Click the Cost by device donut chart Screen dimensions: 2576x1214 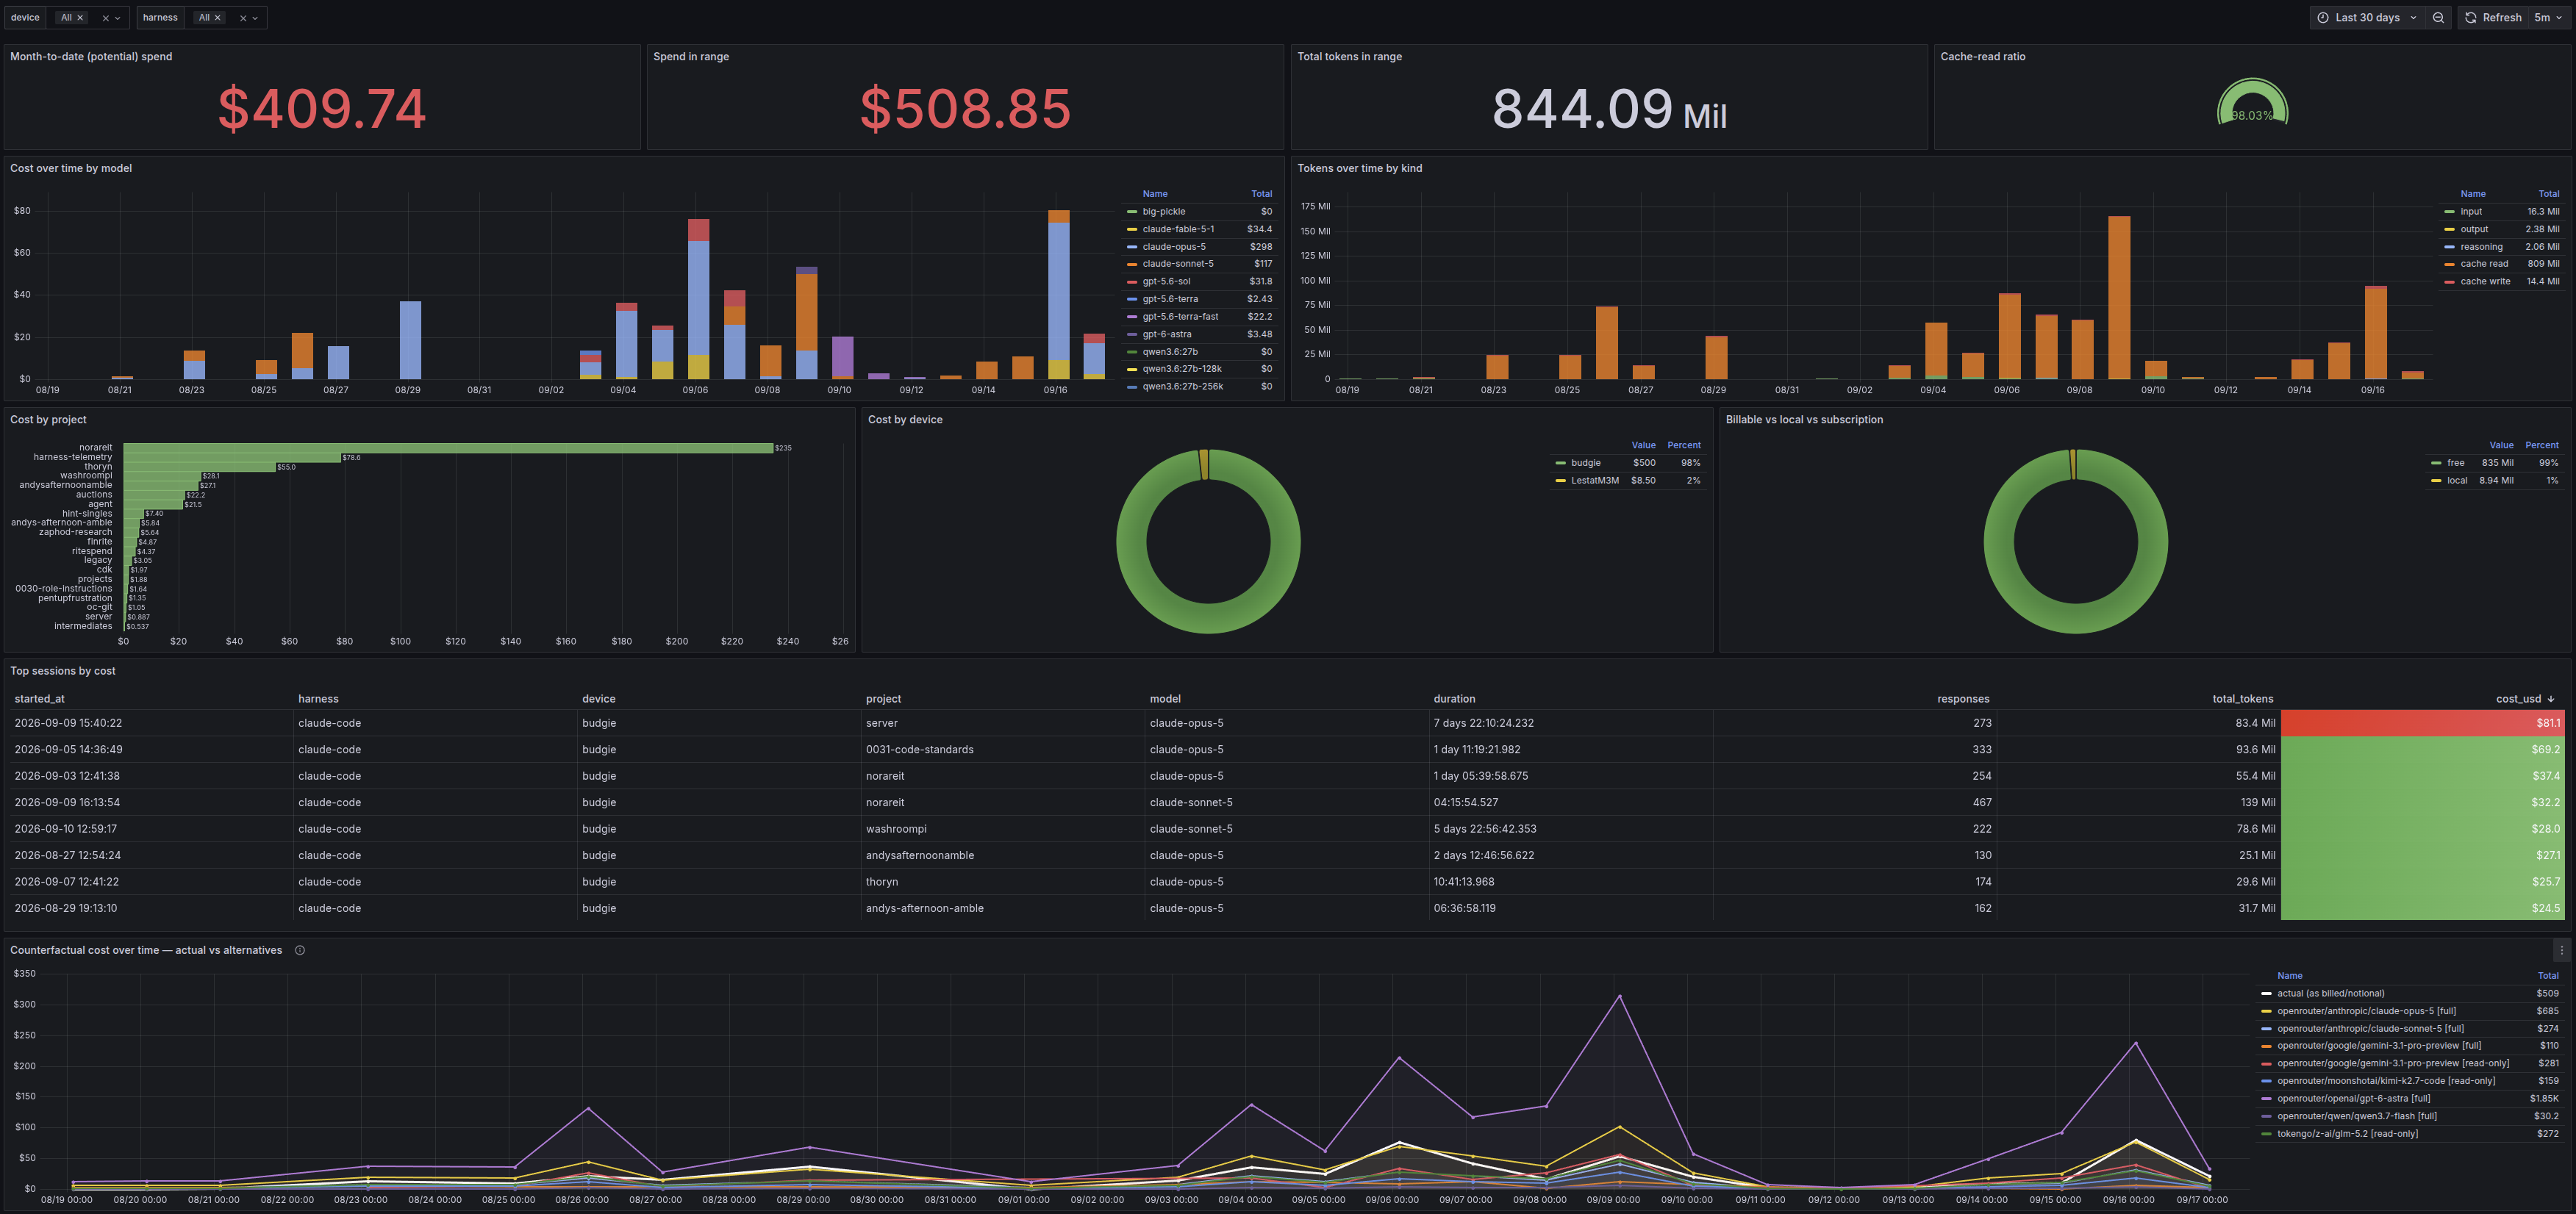click(1208, 541)
